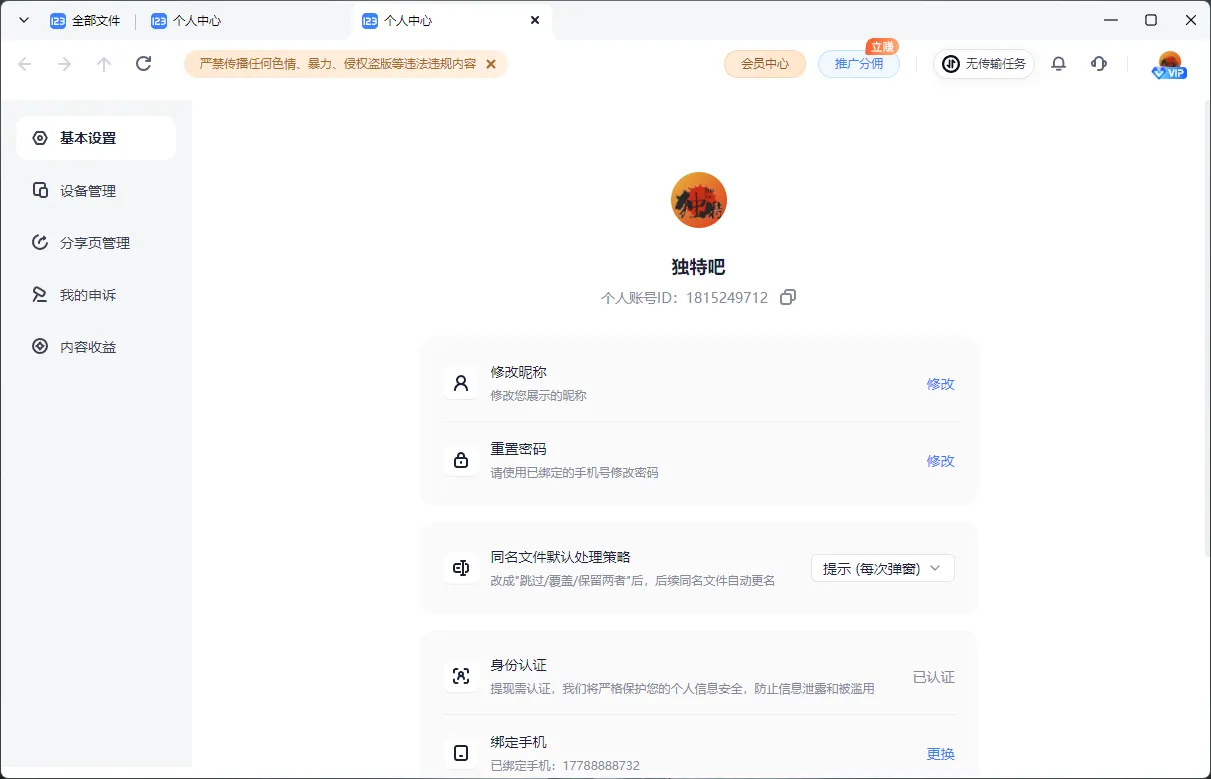Copy the account ID with the copy icon
Image resolution: width=1211 pixels, height=779 pixels.
click(x=788, y=297)
